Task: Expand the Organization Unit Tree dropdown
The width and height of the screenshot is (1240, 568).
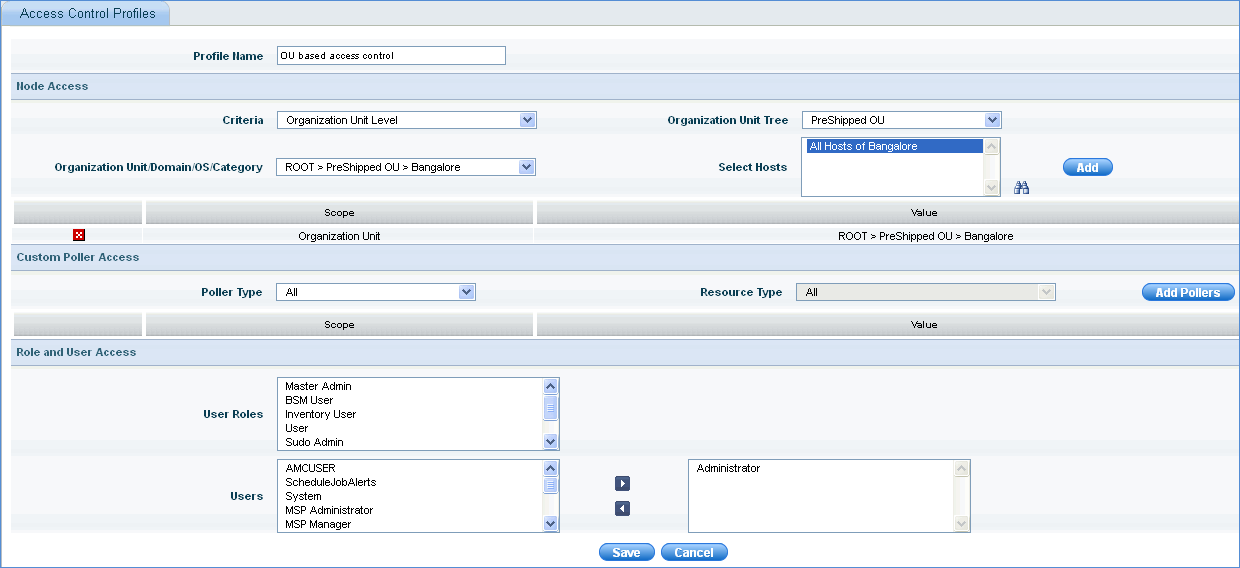Action: (x=901, y=120)
